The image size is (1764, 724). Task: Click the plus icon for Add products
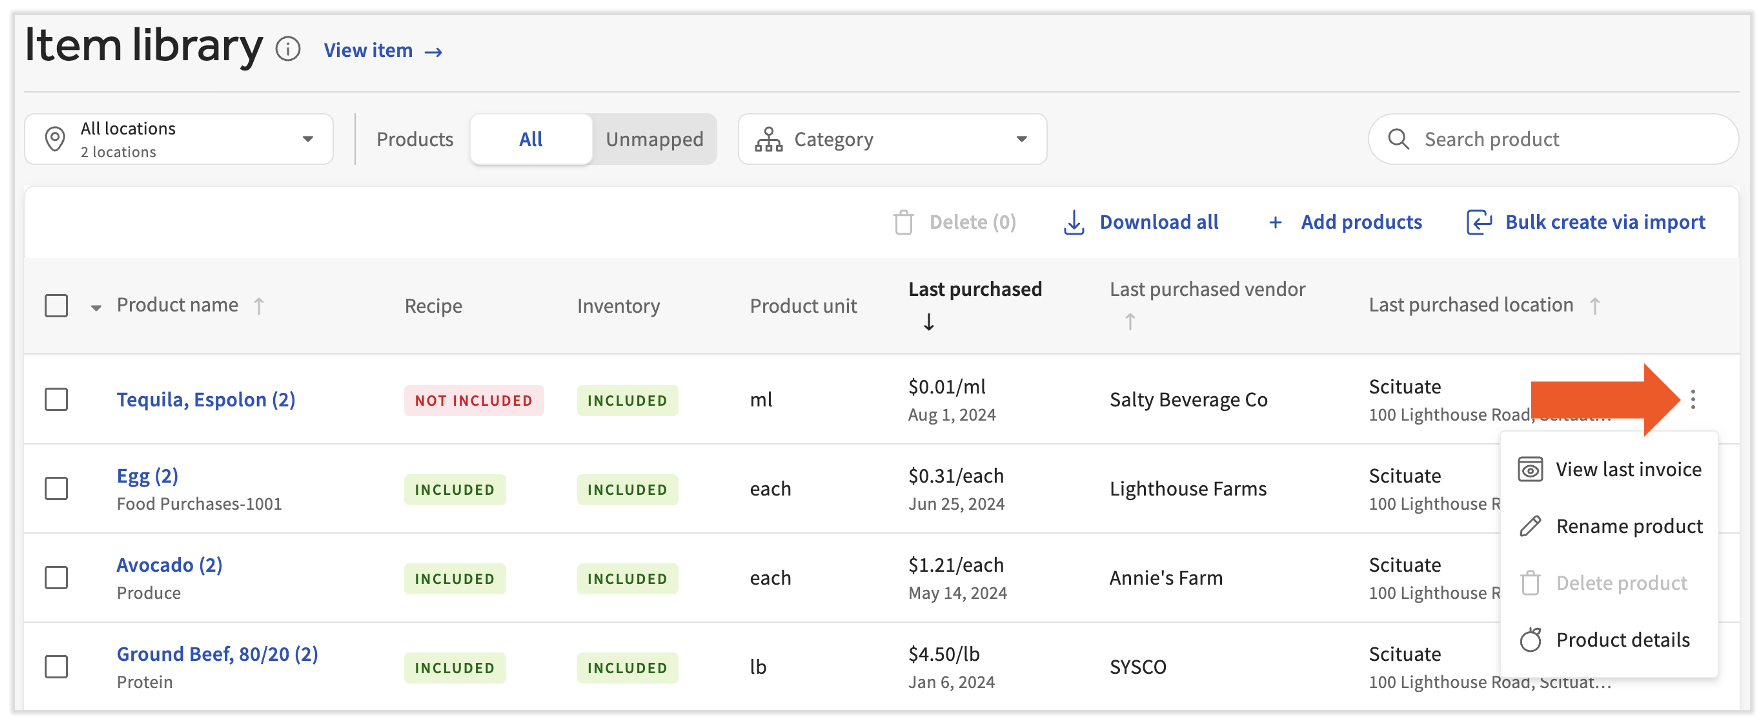(1275, 223)
